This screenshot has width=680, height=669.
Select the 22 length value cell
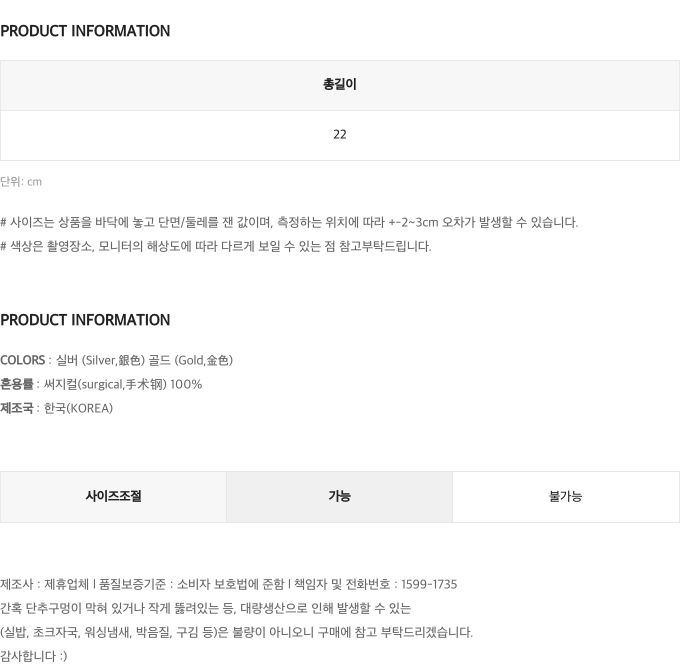[340, 135]
